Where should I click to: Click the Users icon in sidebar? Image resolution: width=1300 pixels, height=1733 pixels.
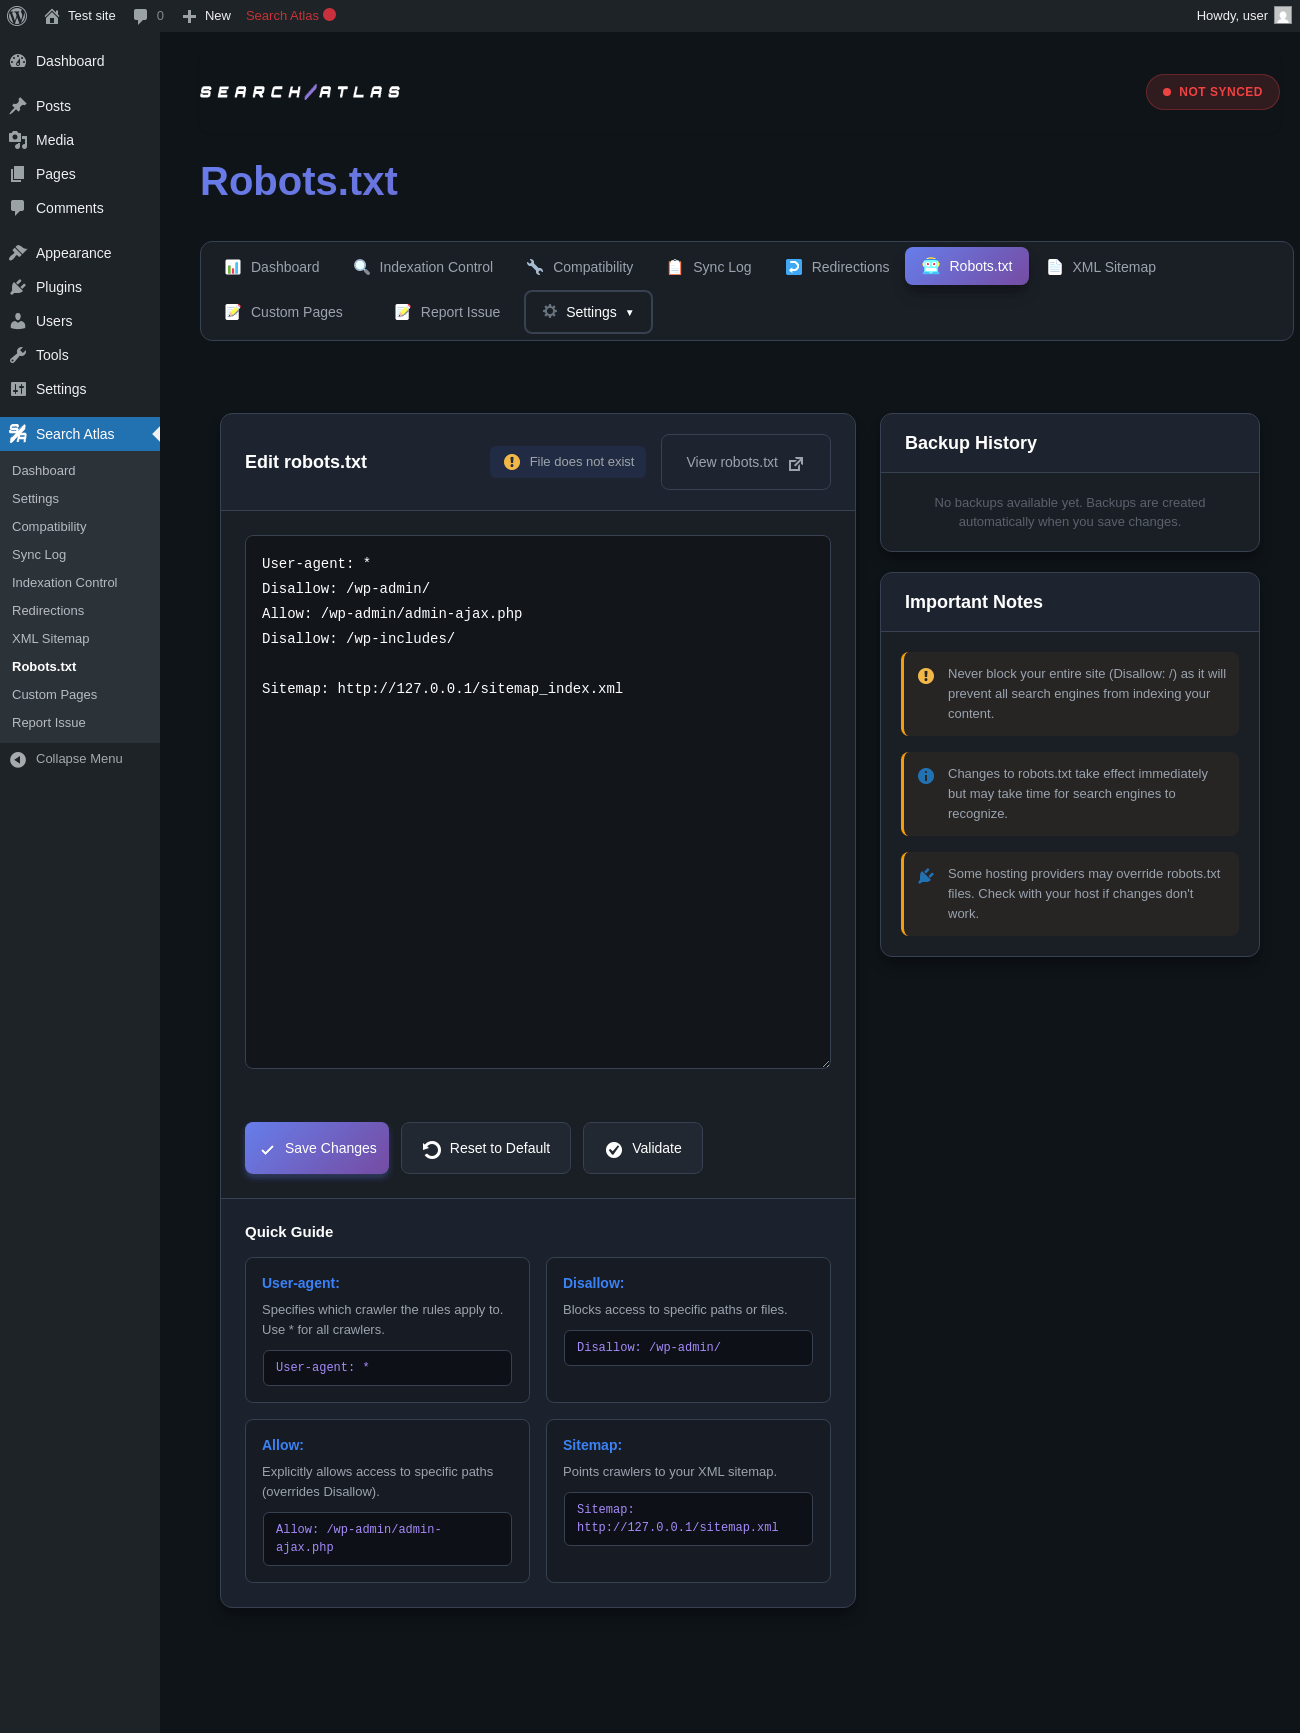18,321
